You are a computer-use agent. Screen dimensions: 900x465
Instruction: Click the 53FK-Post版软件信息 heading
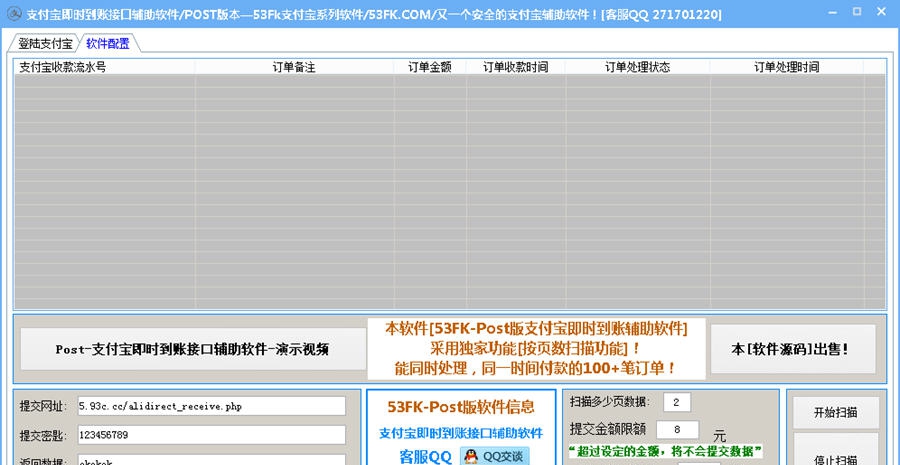tap(461, 407)
